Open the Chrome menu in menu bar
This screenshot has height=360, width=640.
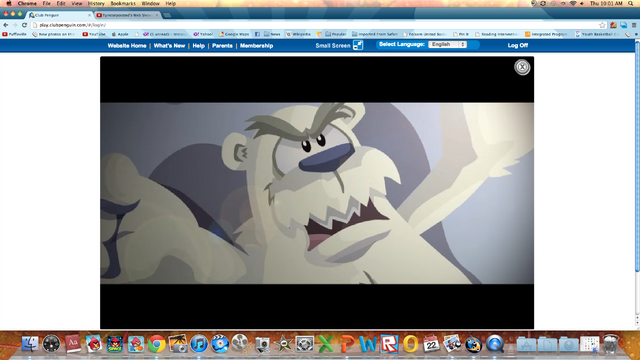27,3
